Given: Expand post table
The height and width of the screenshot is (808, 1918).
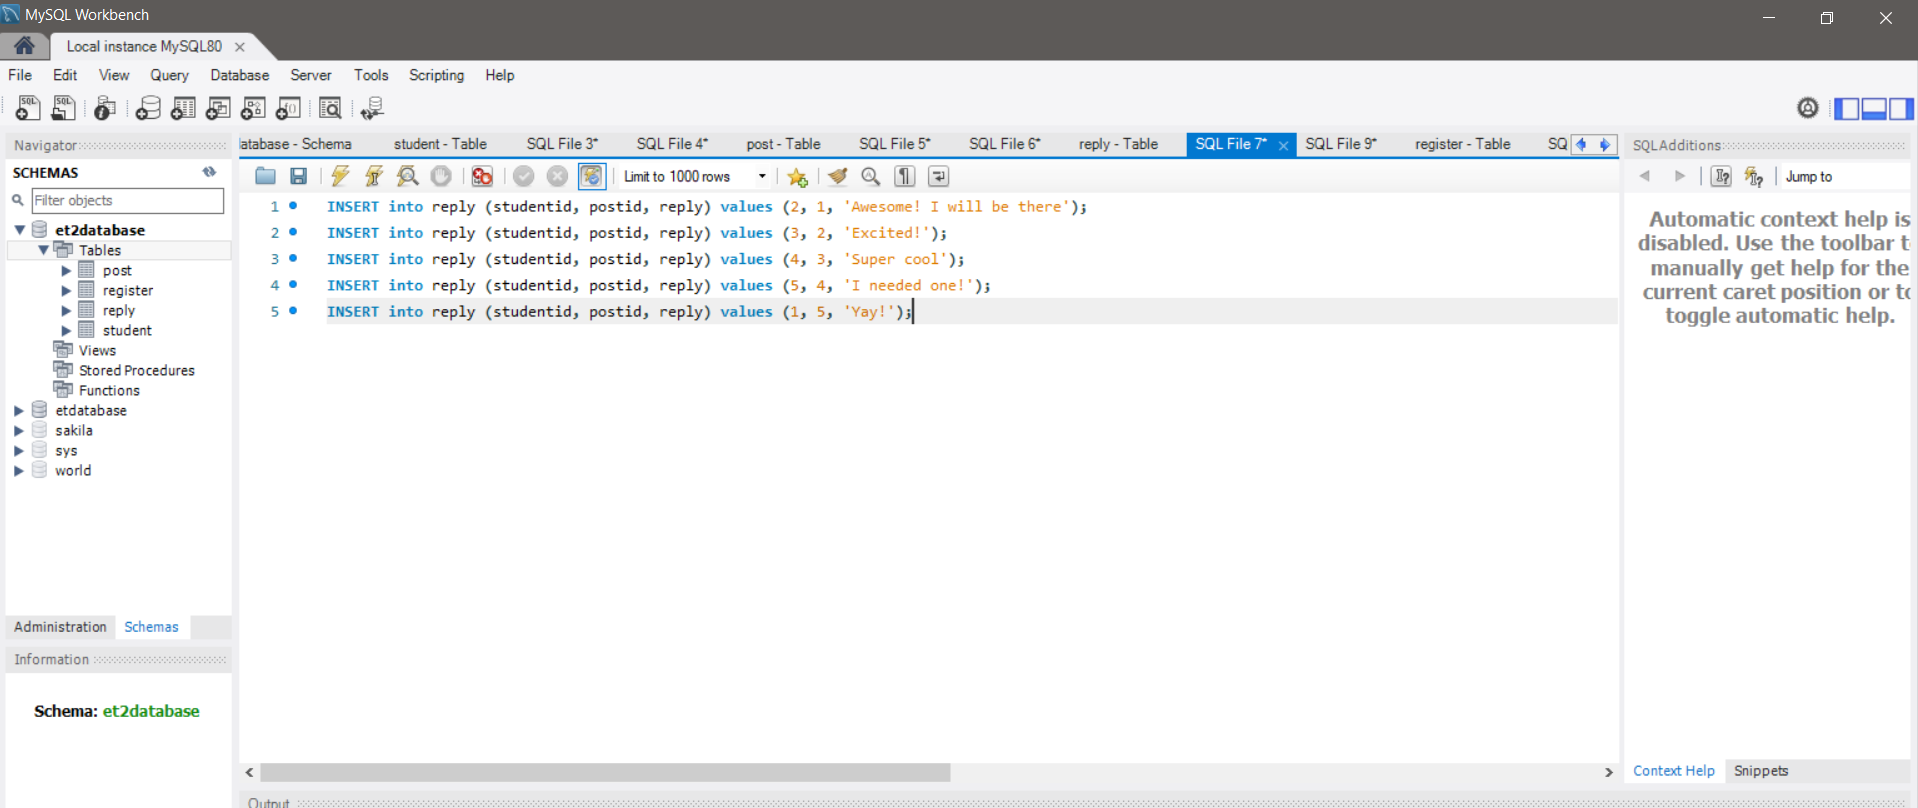Looking at the screenshot, I should [x=66, y=270].
